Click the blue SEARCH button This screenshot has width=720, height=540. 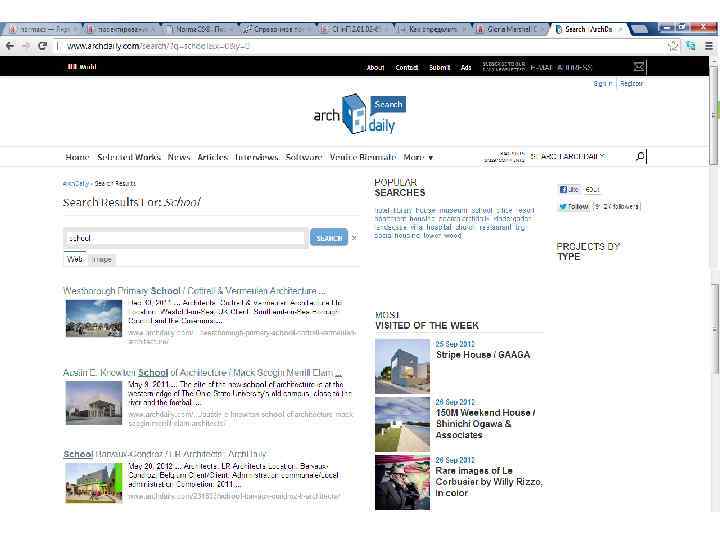click(329, 237)
